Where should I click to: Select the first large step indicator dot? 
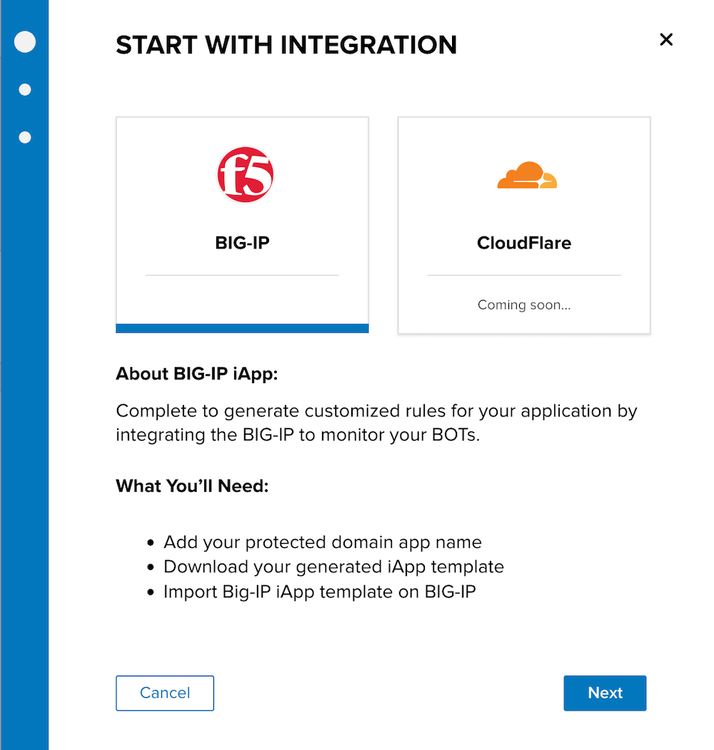(x=25, y=41)
